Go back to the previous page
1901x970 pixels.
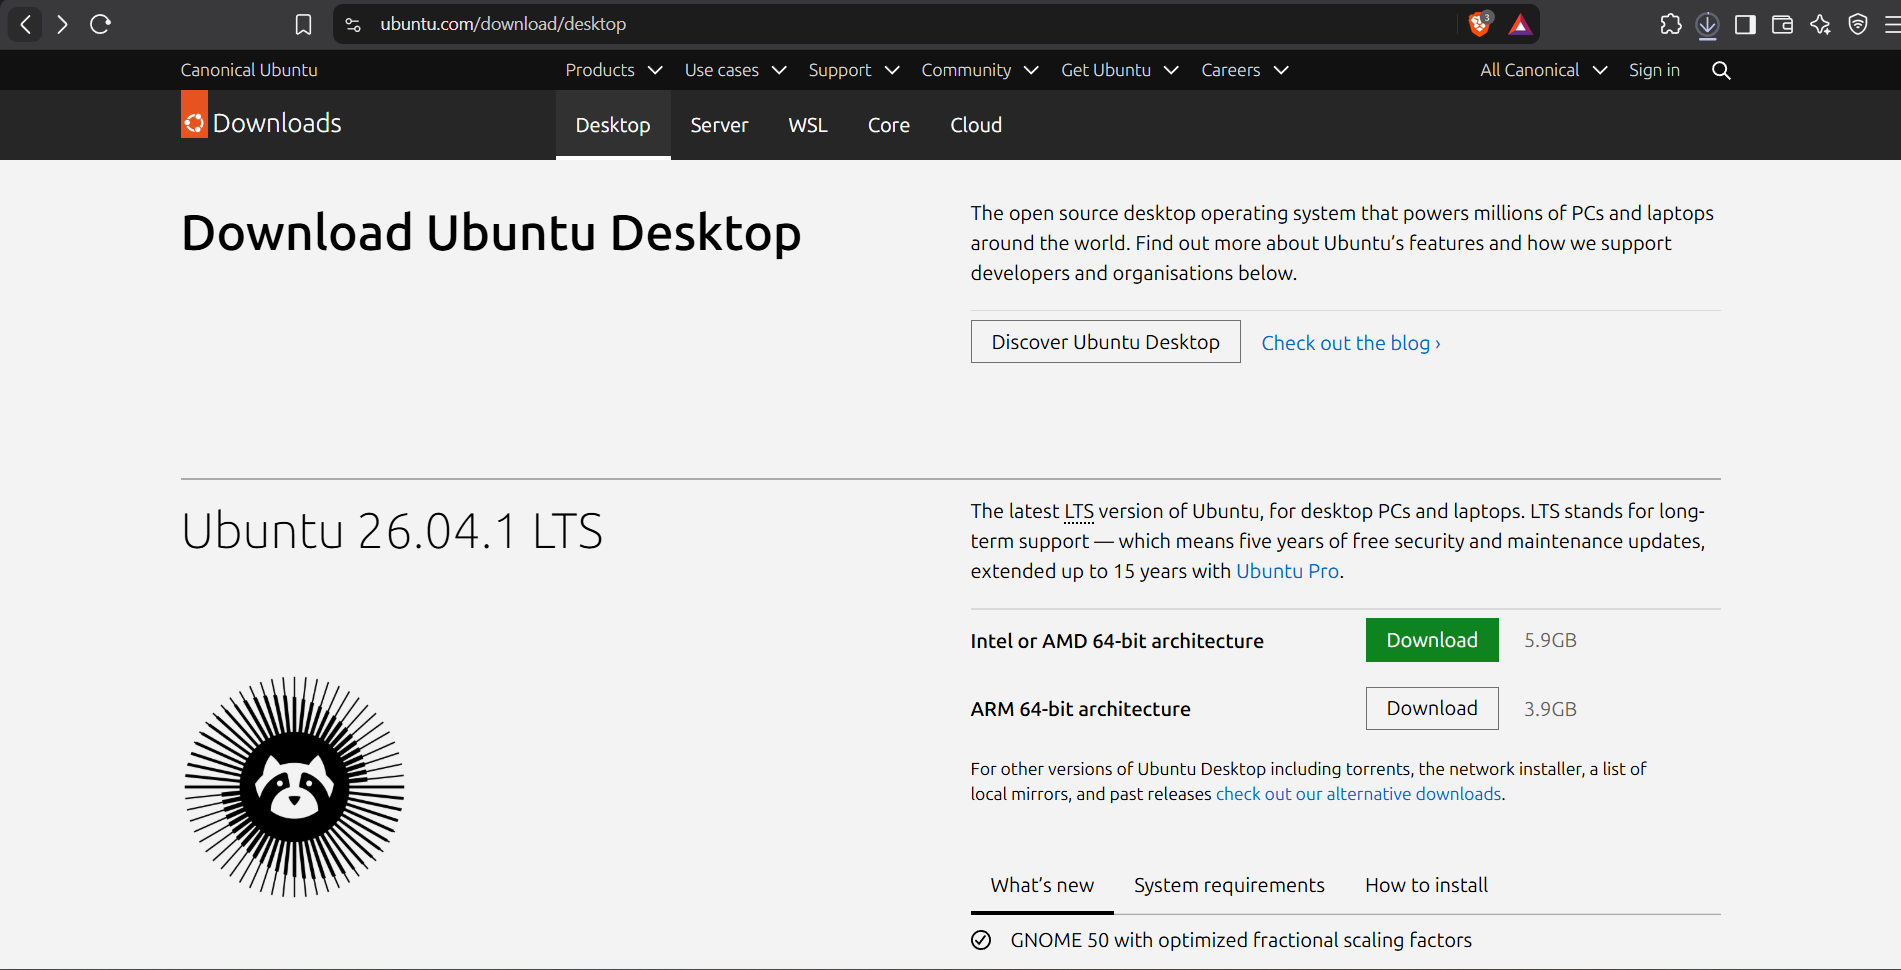26,24
